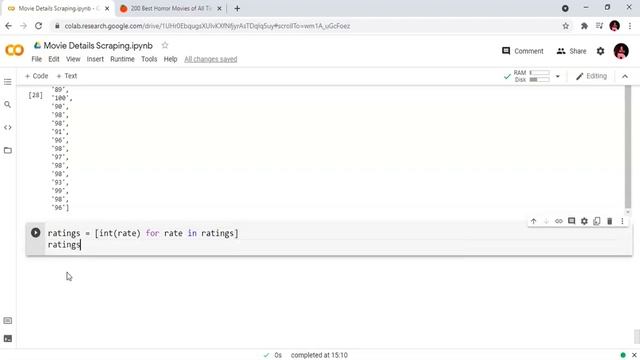Viewport: 640px width, 360px height.
Task: Add a new Code cell
Action: click(36, 76)
